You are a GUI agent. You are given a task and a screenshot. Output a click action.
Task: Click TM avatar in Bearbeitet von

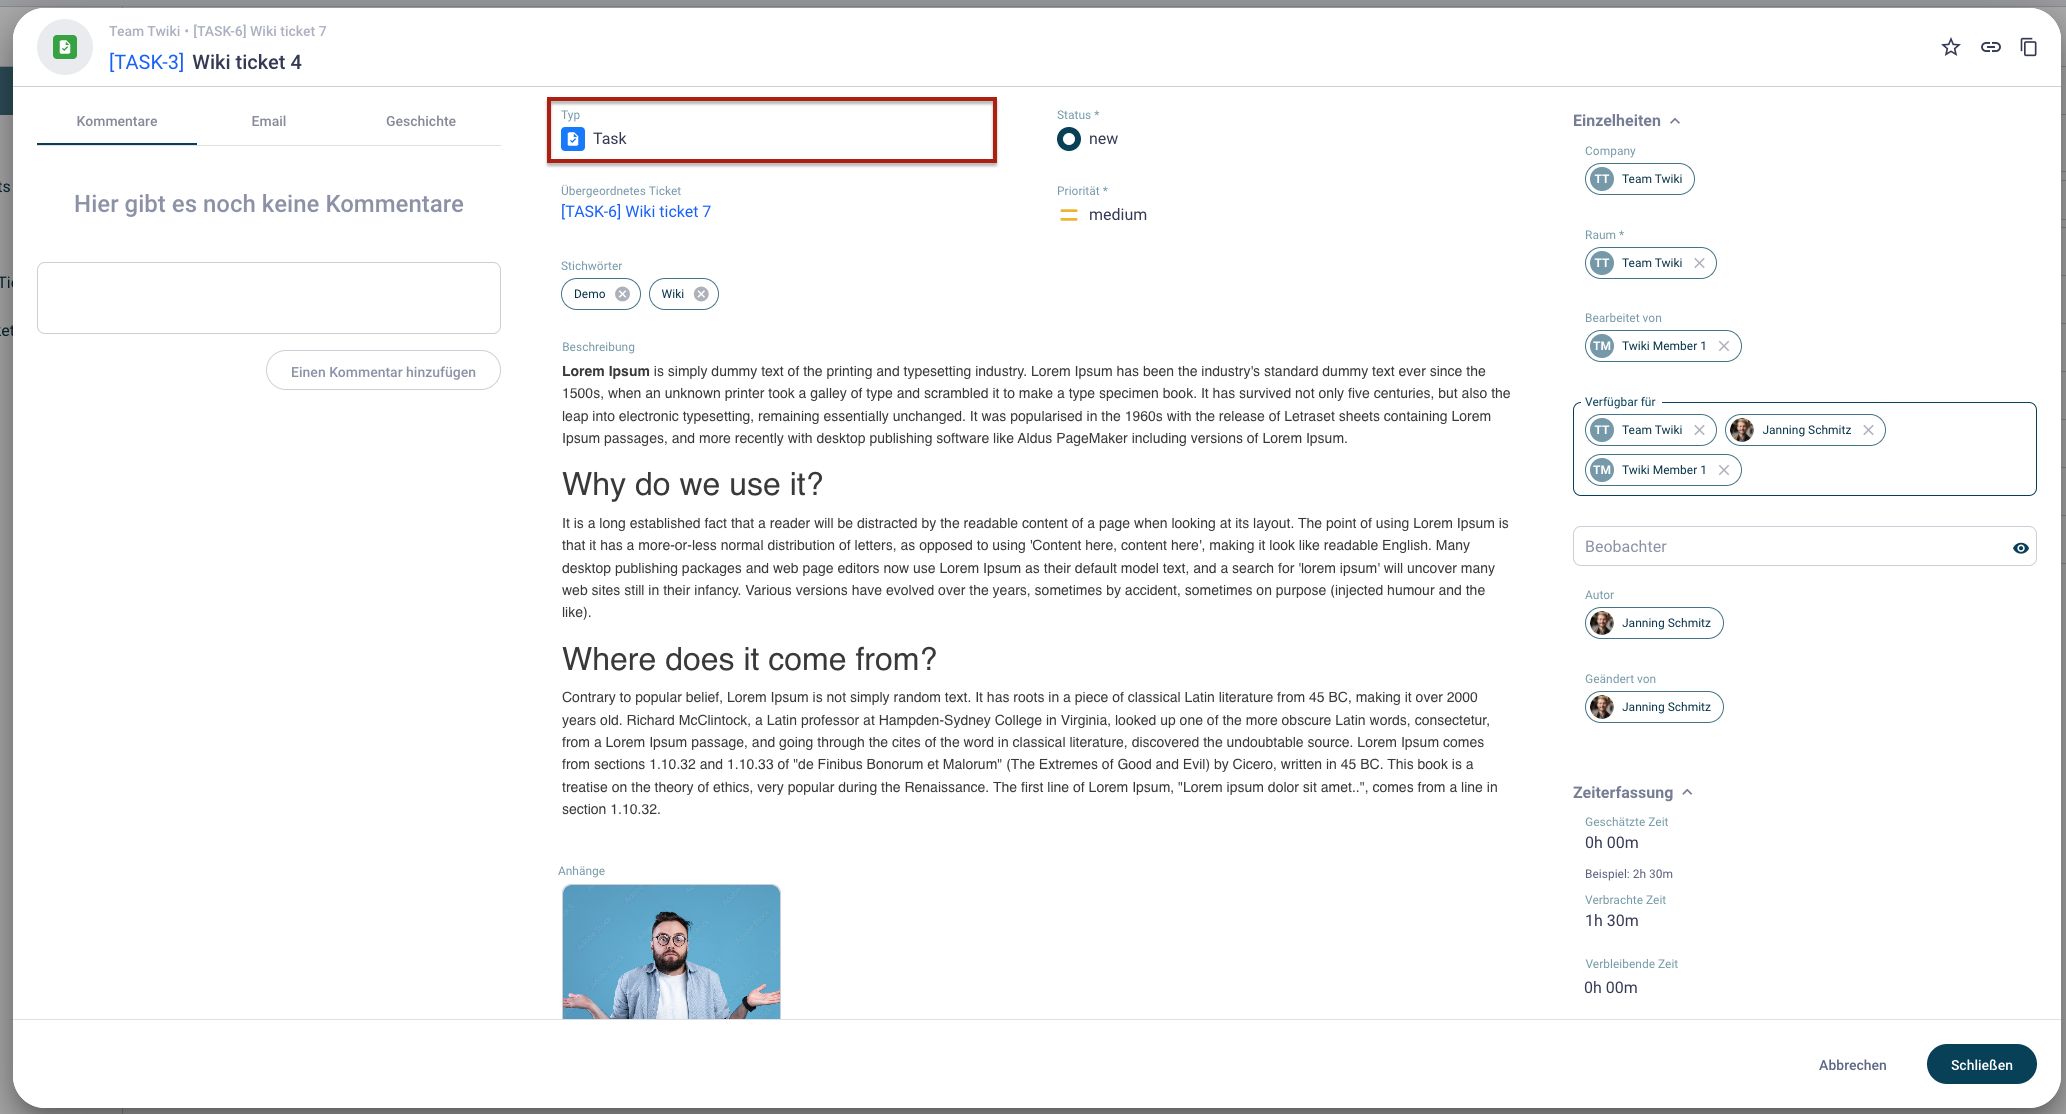pyautogui.click(x=1602, y=346)
